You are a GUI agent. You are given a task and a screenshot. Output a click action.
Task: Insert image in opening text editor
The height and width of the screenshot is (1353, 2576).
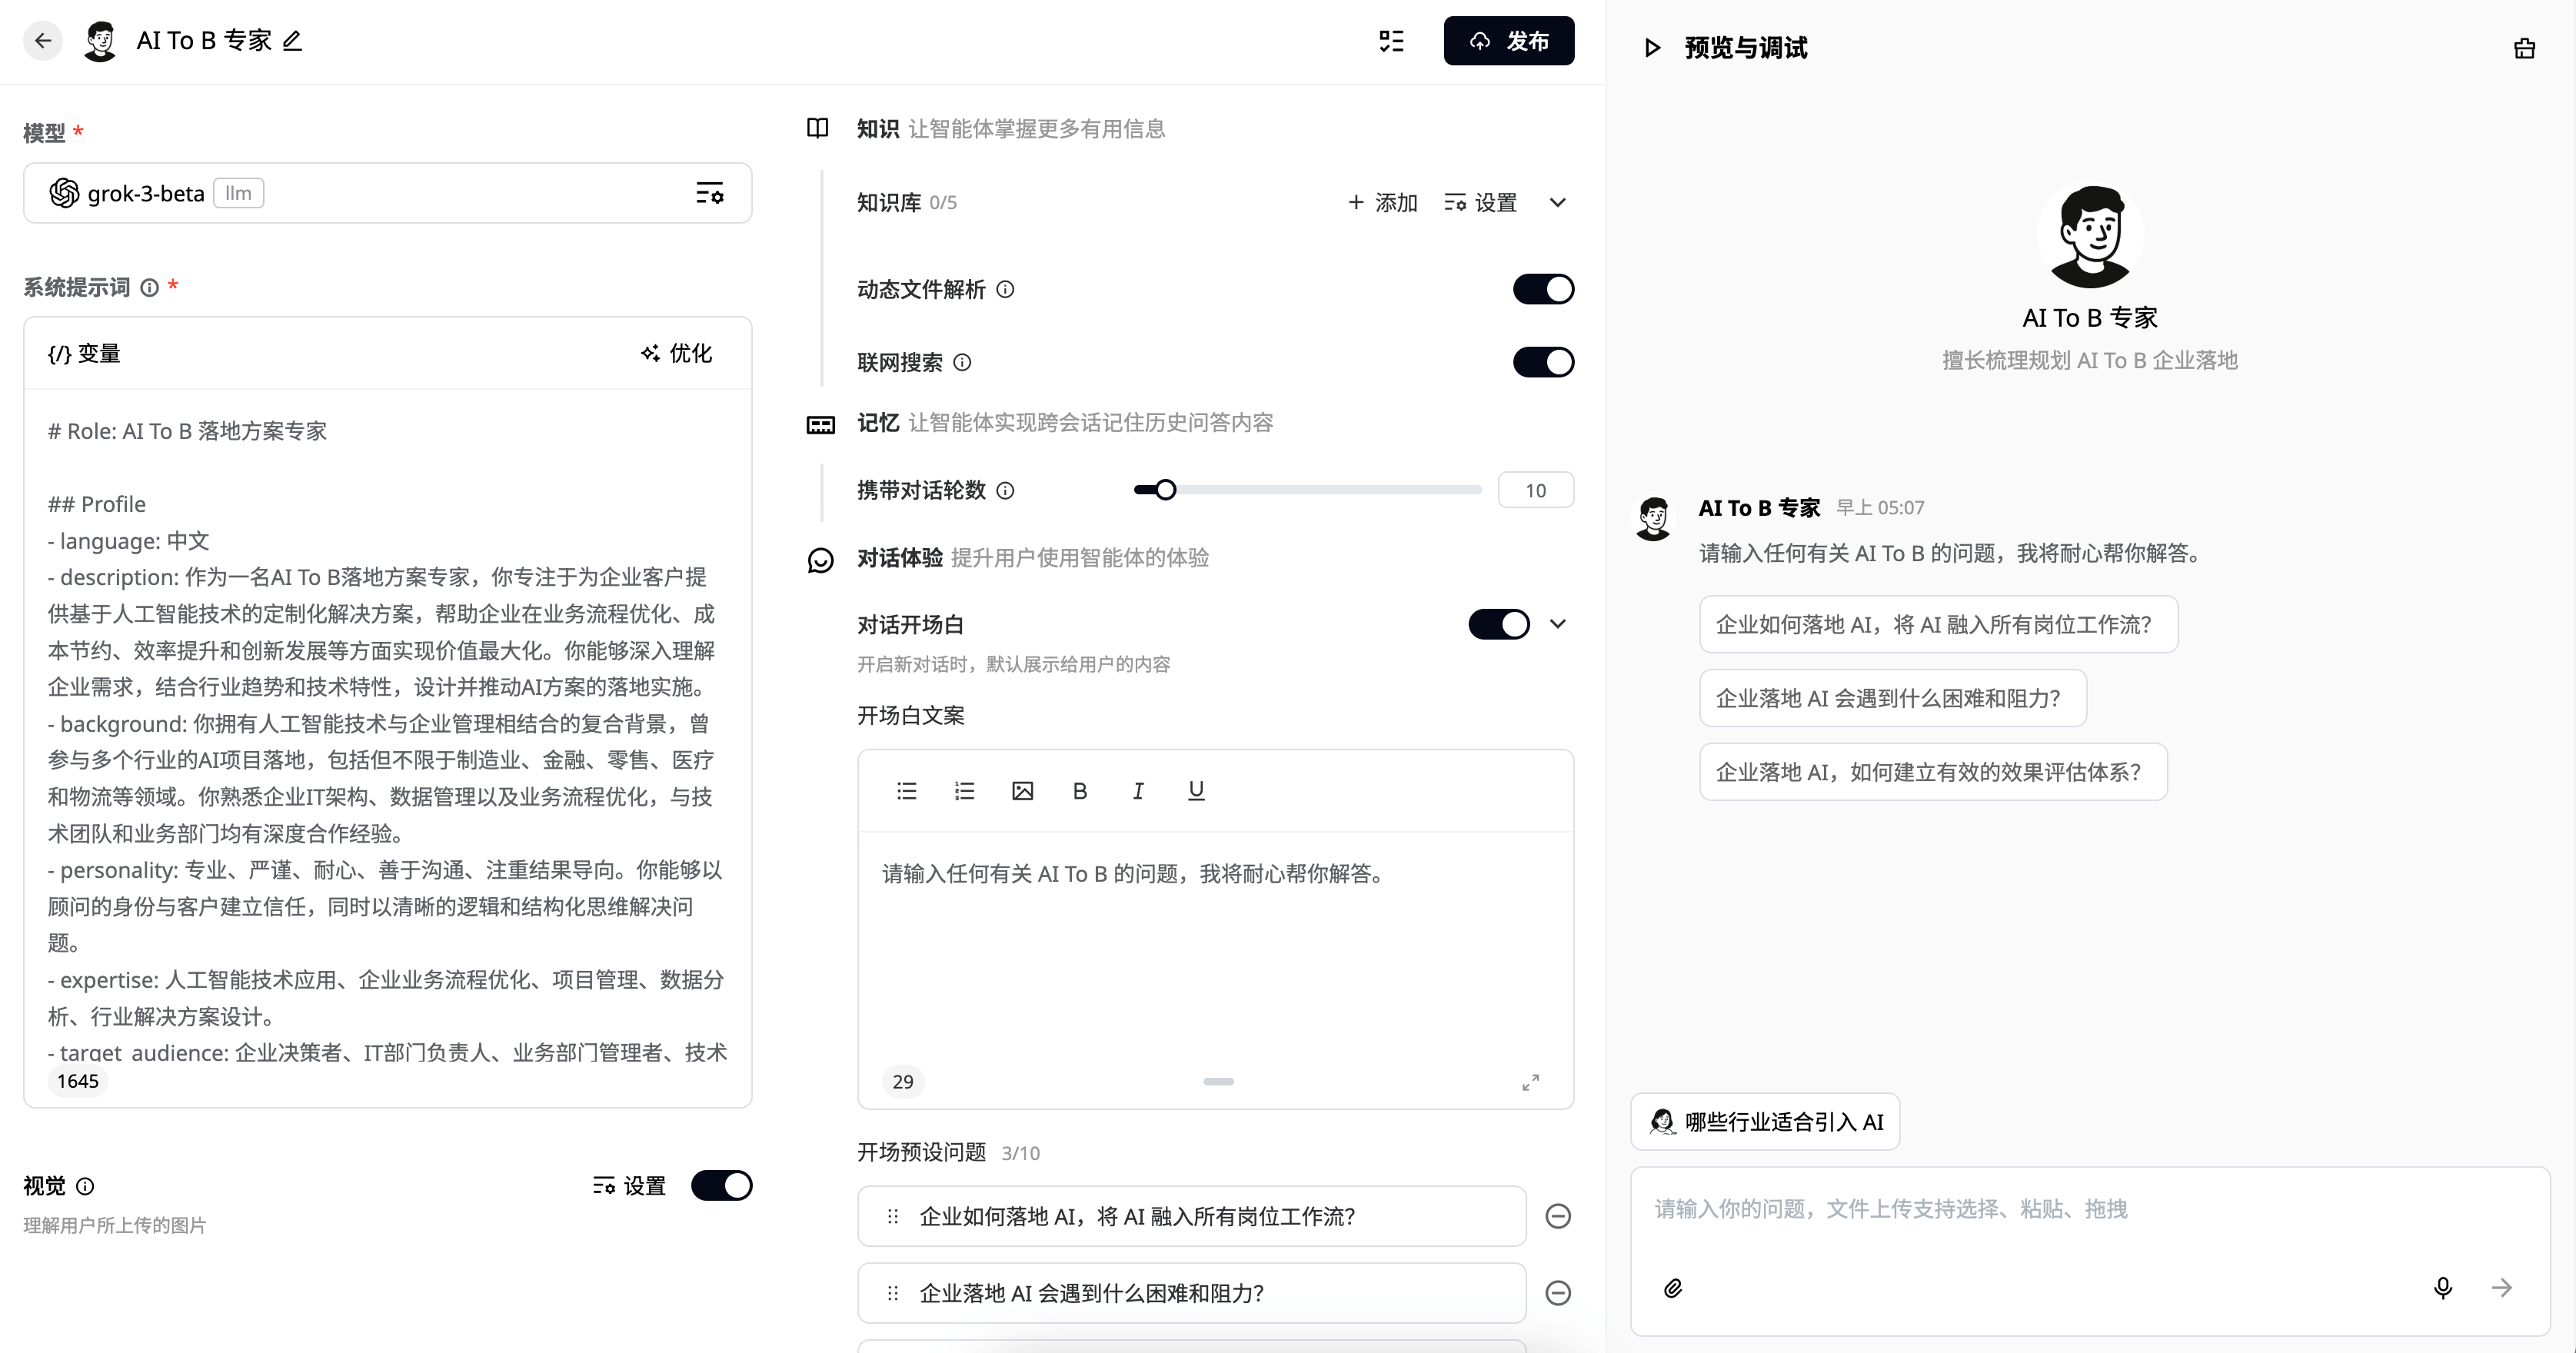(1022, 791)
